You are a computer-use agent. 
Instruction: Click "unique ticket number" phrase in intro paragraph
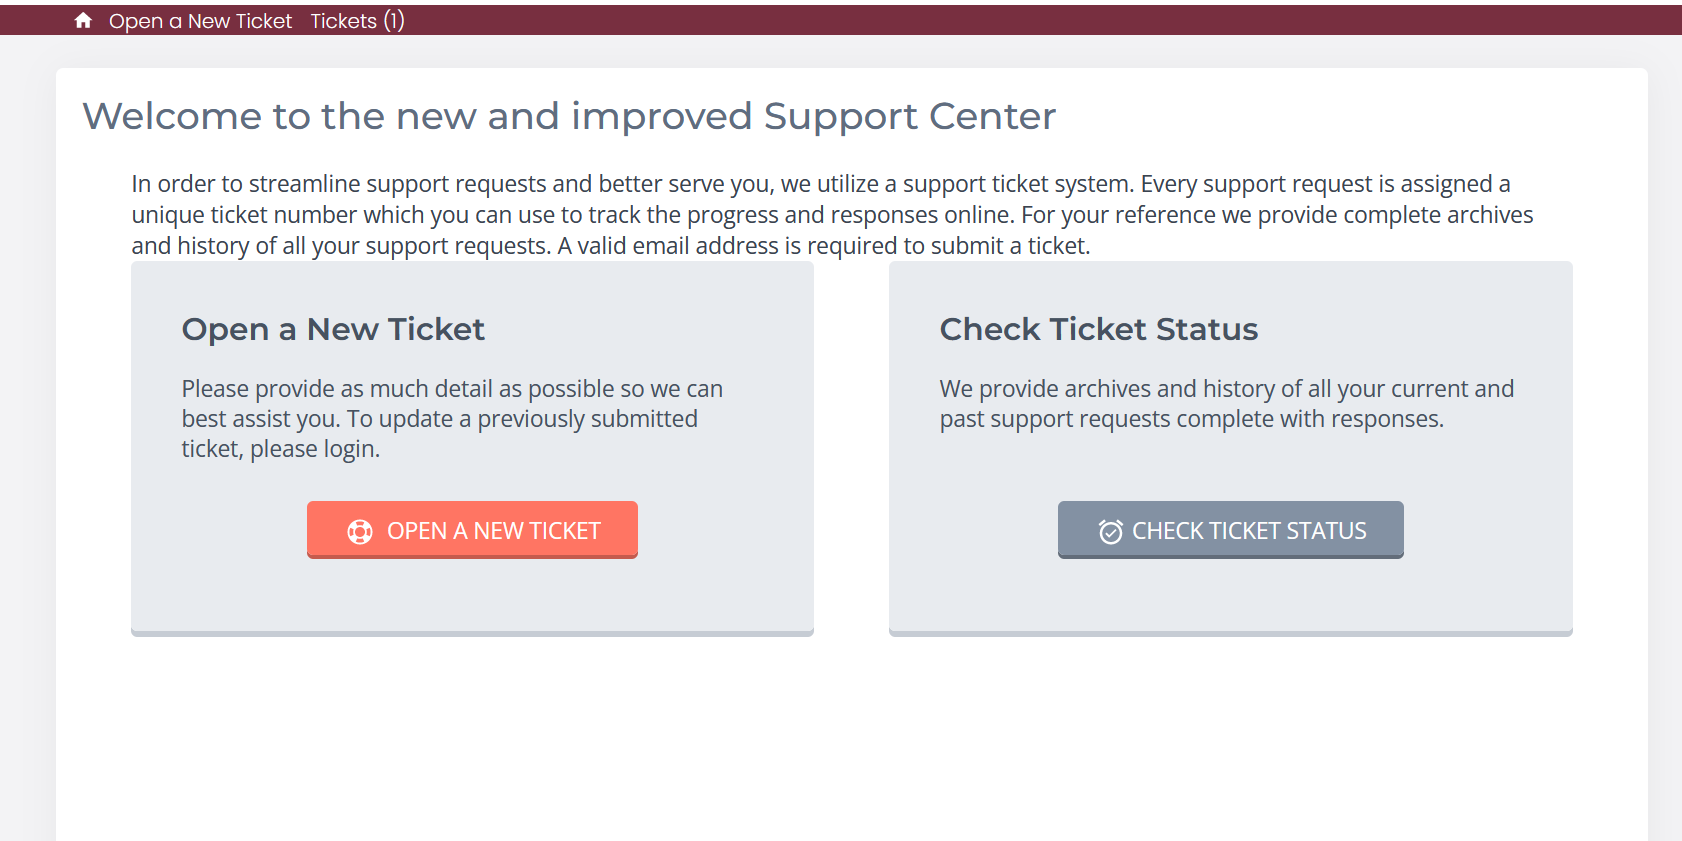(x=244, y=215)
